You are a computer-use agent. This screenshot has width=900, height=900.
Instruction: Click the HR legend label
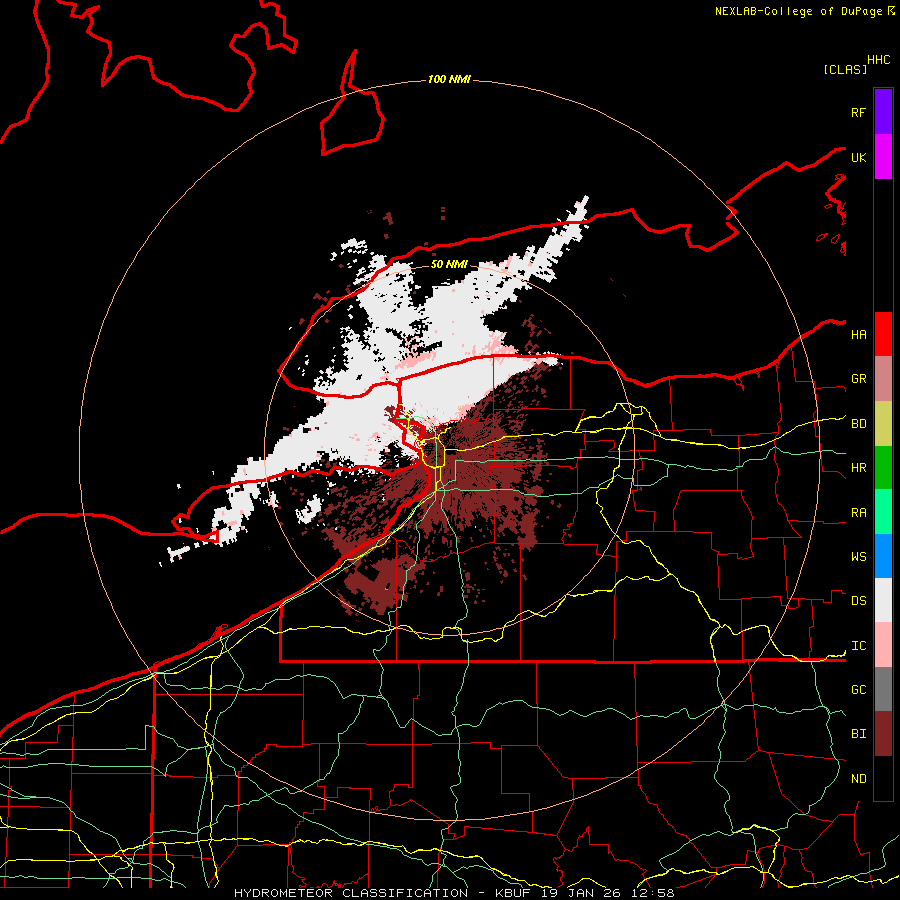click(x=858, y=468)
